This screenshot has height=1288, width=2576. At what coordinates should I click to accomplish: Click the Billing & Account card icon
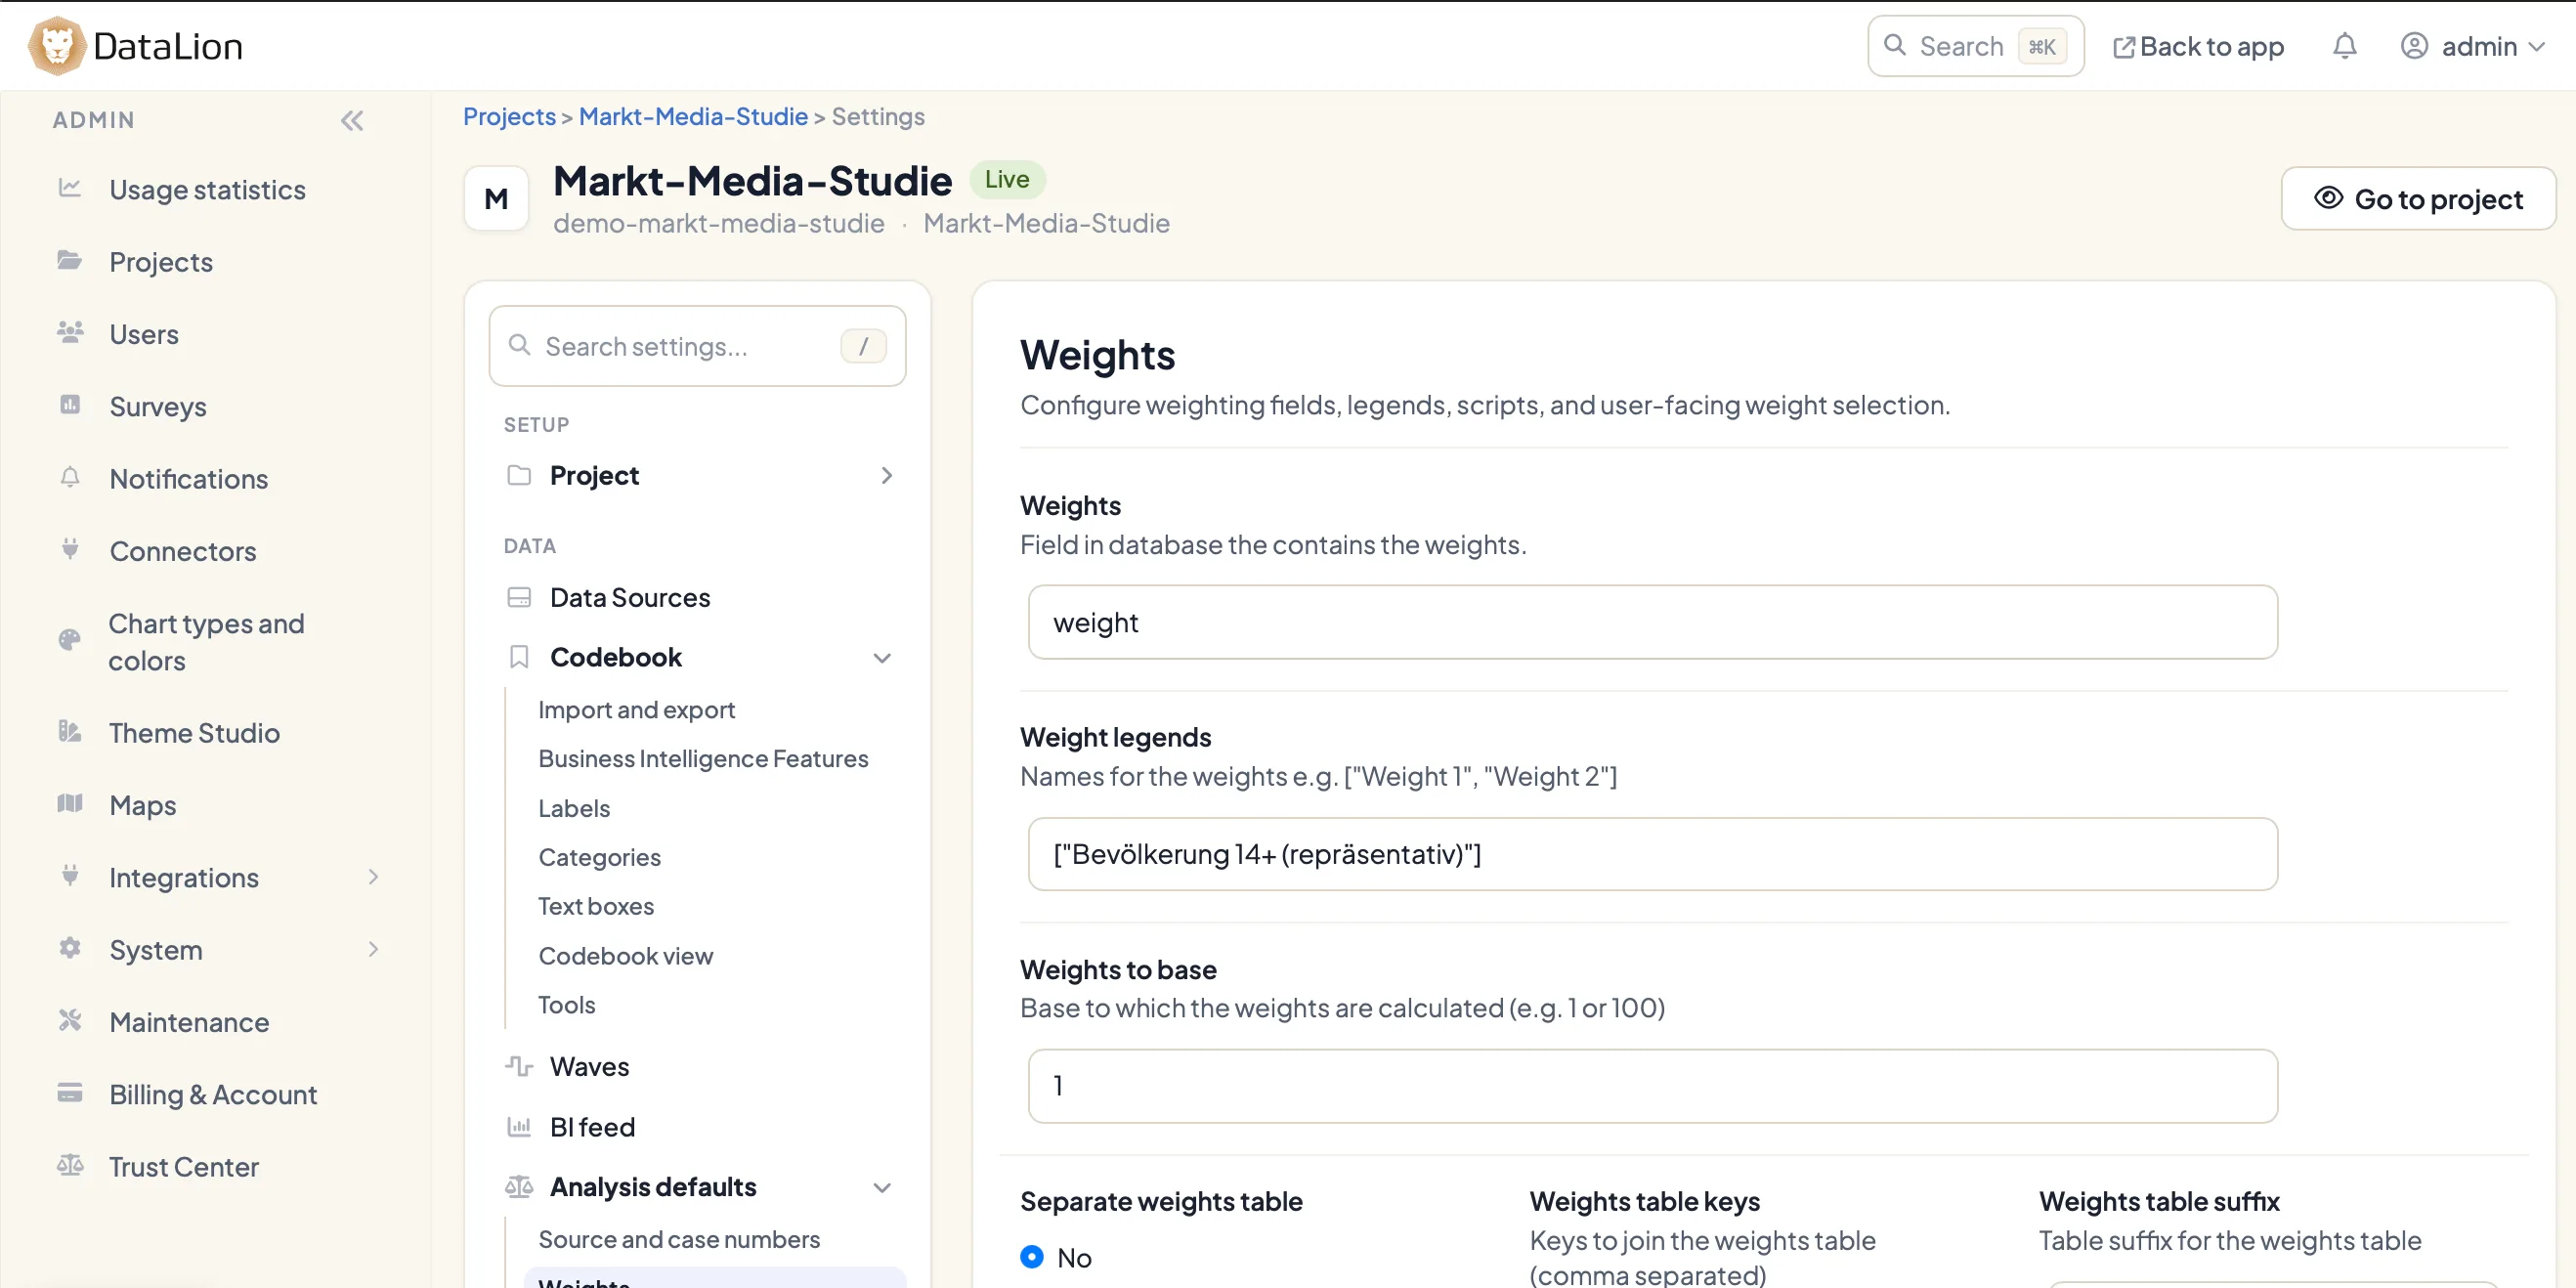[x=70, y=1092]
